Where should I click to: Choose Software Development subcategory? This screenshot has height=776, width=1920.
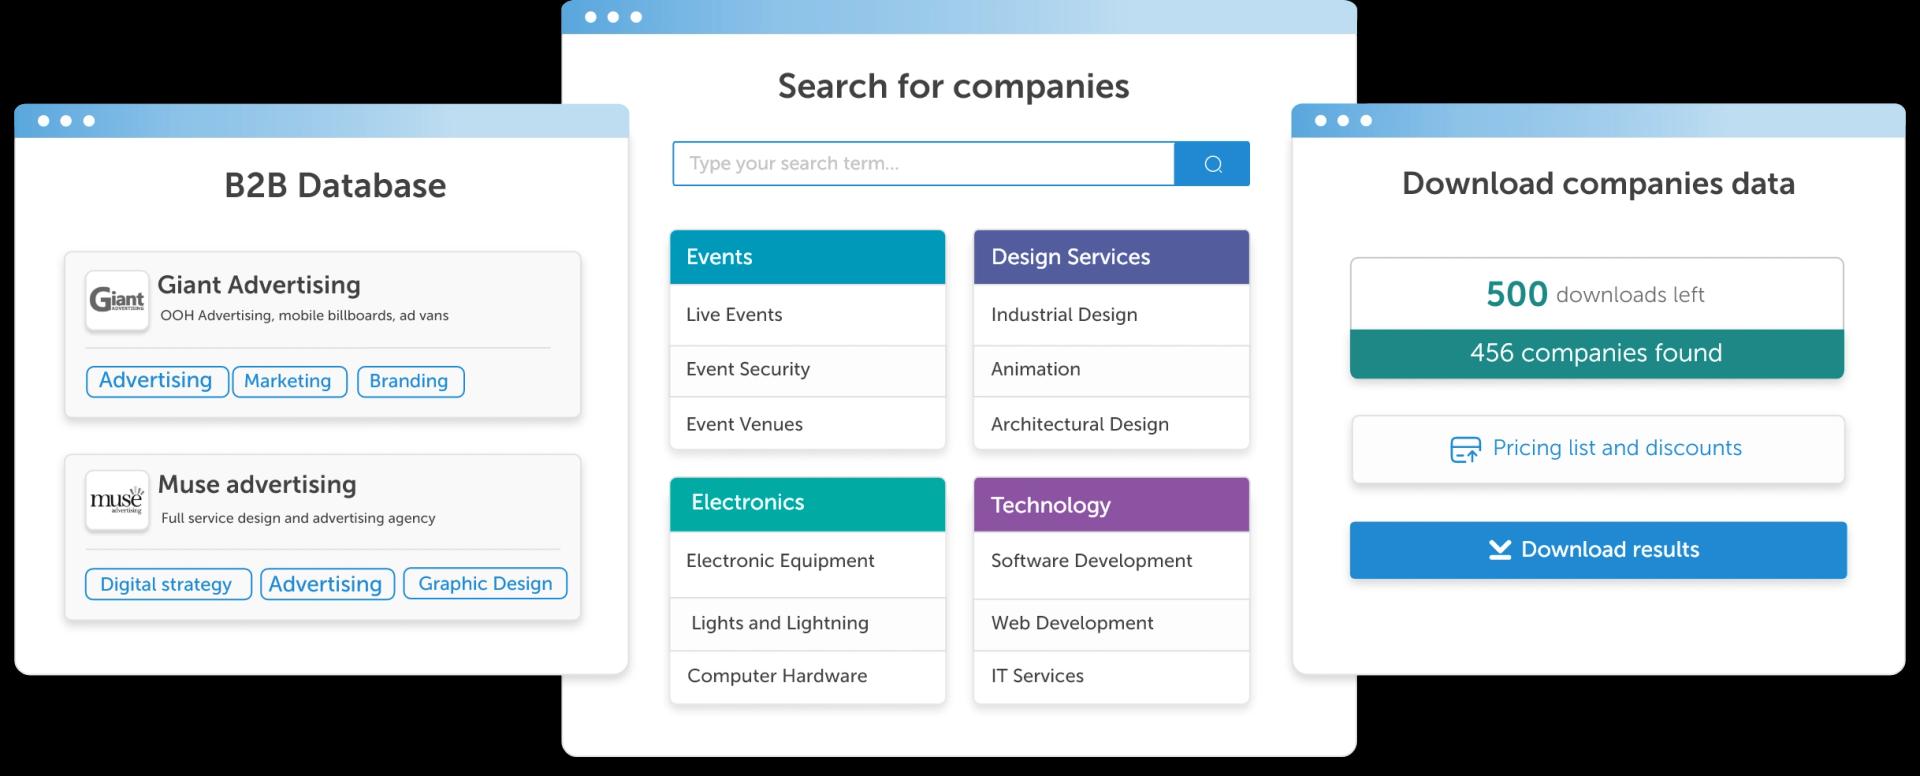coord(1111,561)
